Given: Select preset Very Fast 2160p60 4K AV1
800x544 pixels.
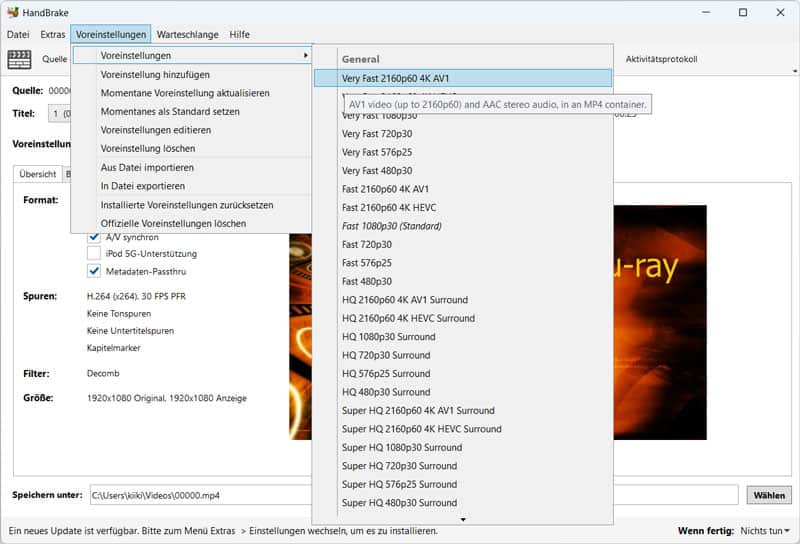Looking at the screenshot, I should point(463,78).
